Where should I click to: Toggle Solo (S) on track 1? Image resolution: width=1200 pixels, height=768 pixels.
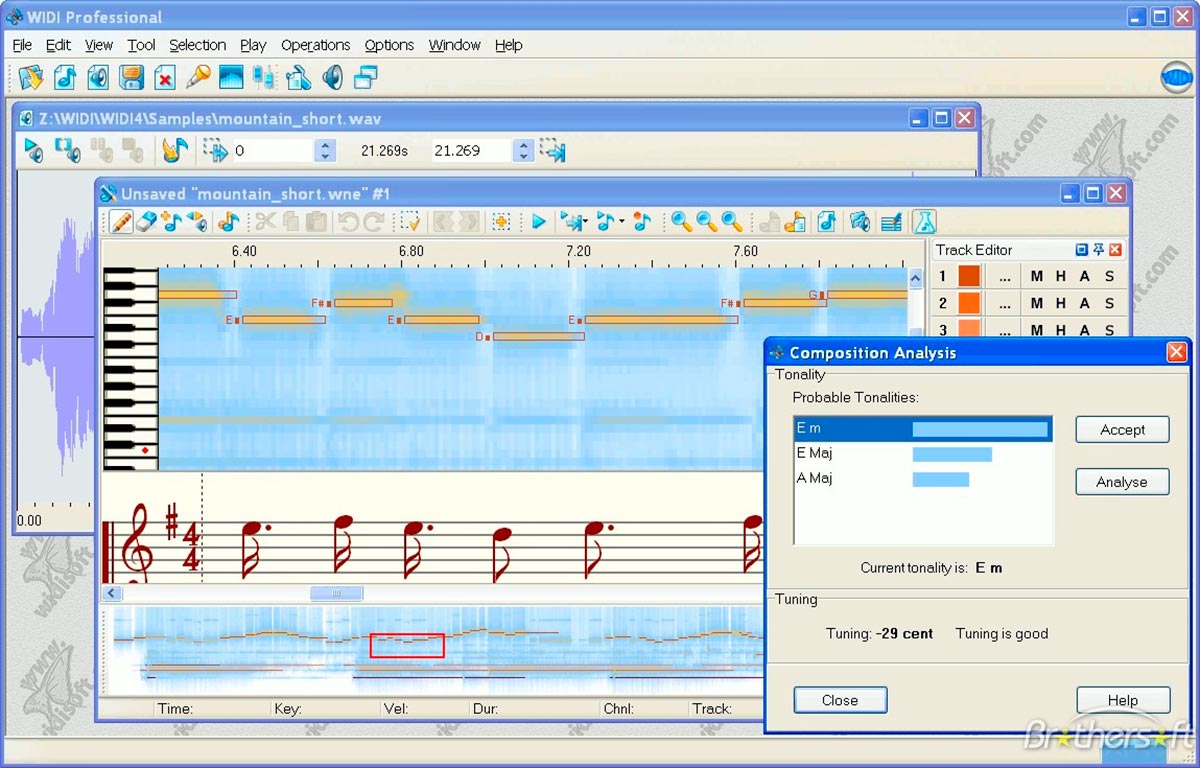point(1109,277)
